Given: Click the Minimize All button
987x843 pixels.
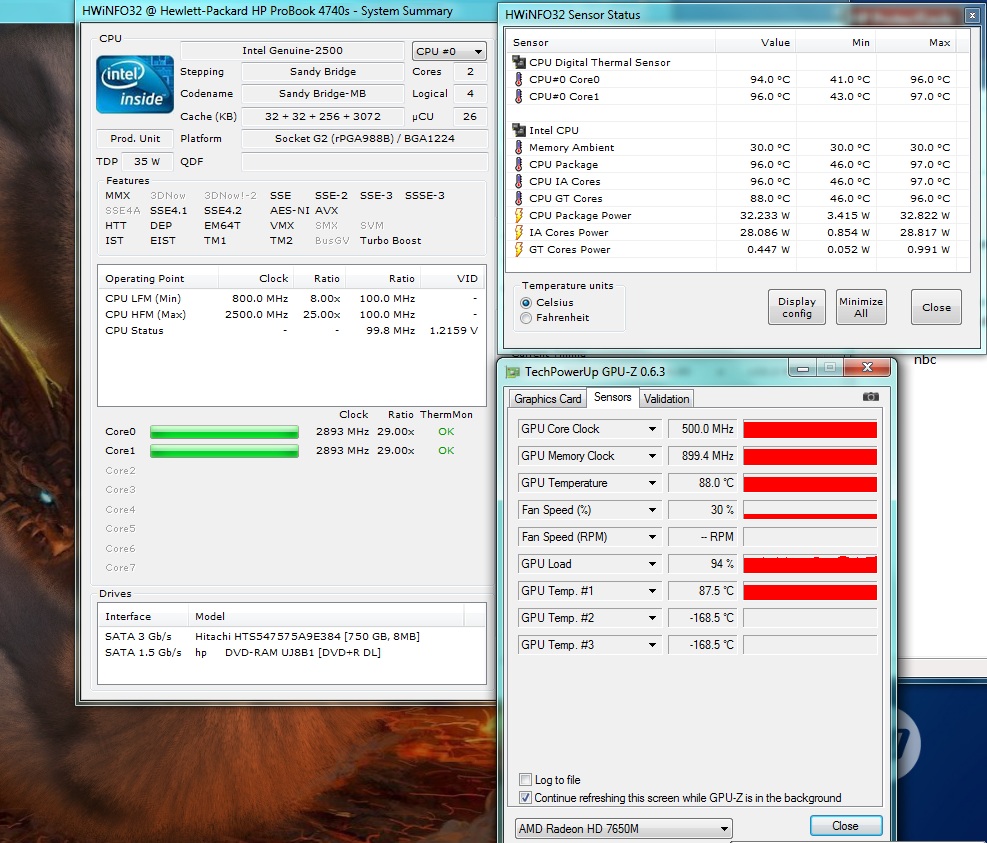Looking at the screenshot, I should pyautogui.click(x=861, y=307).
